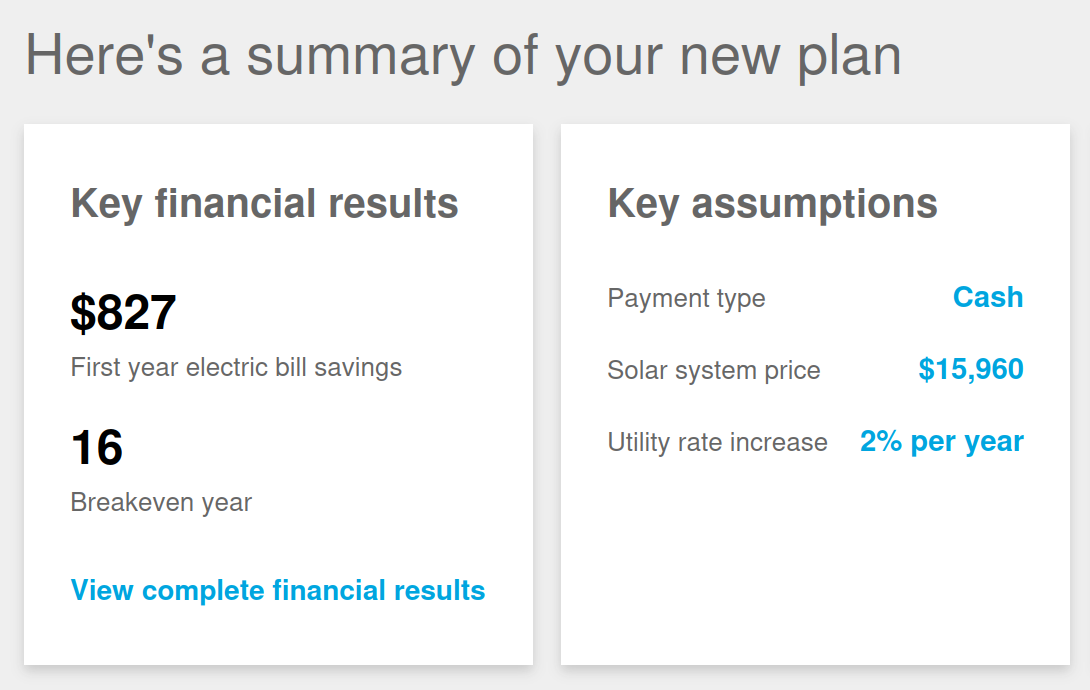Select the $827 savings amount
The height and width of the screenshot is (690, 1090).
(123, 313)
